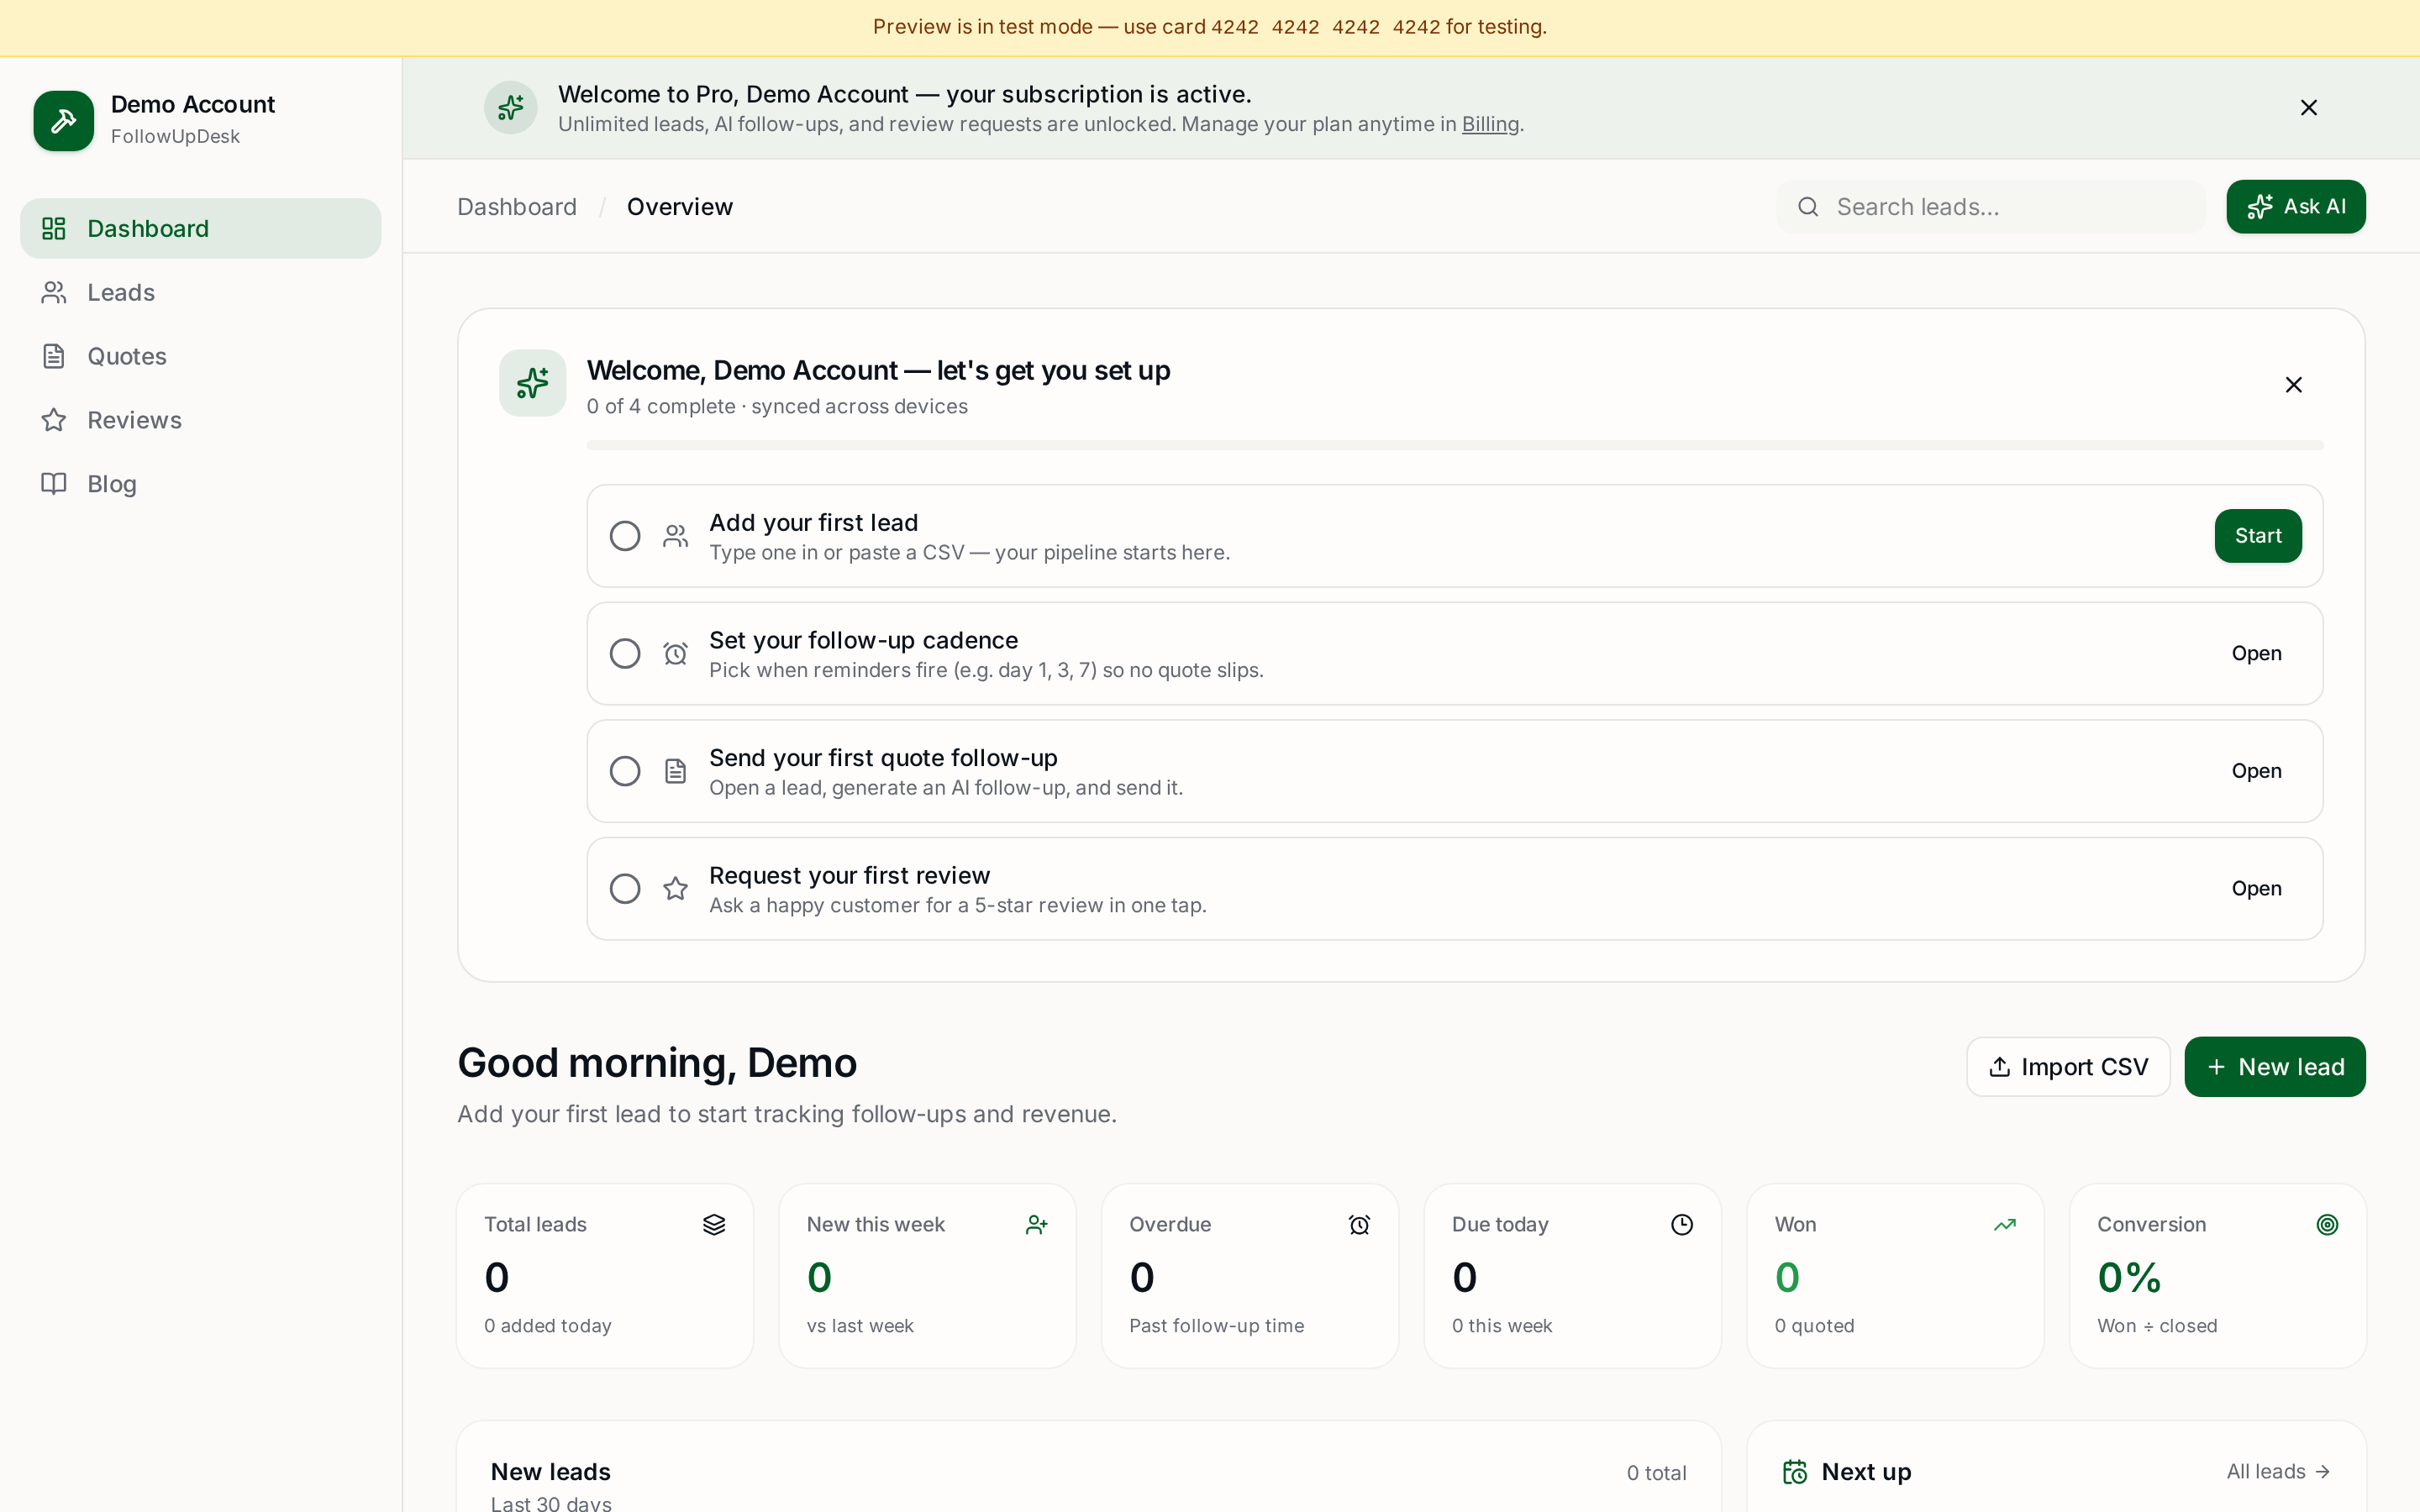Tick the Send your first quote follow-up circle
The height and width of the screenshot is (1512, 2420).
point(625,771)
